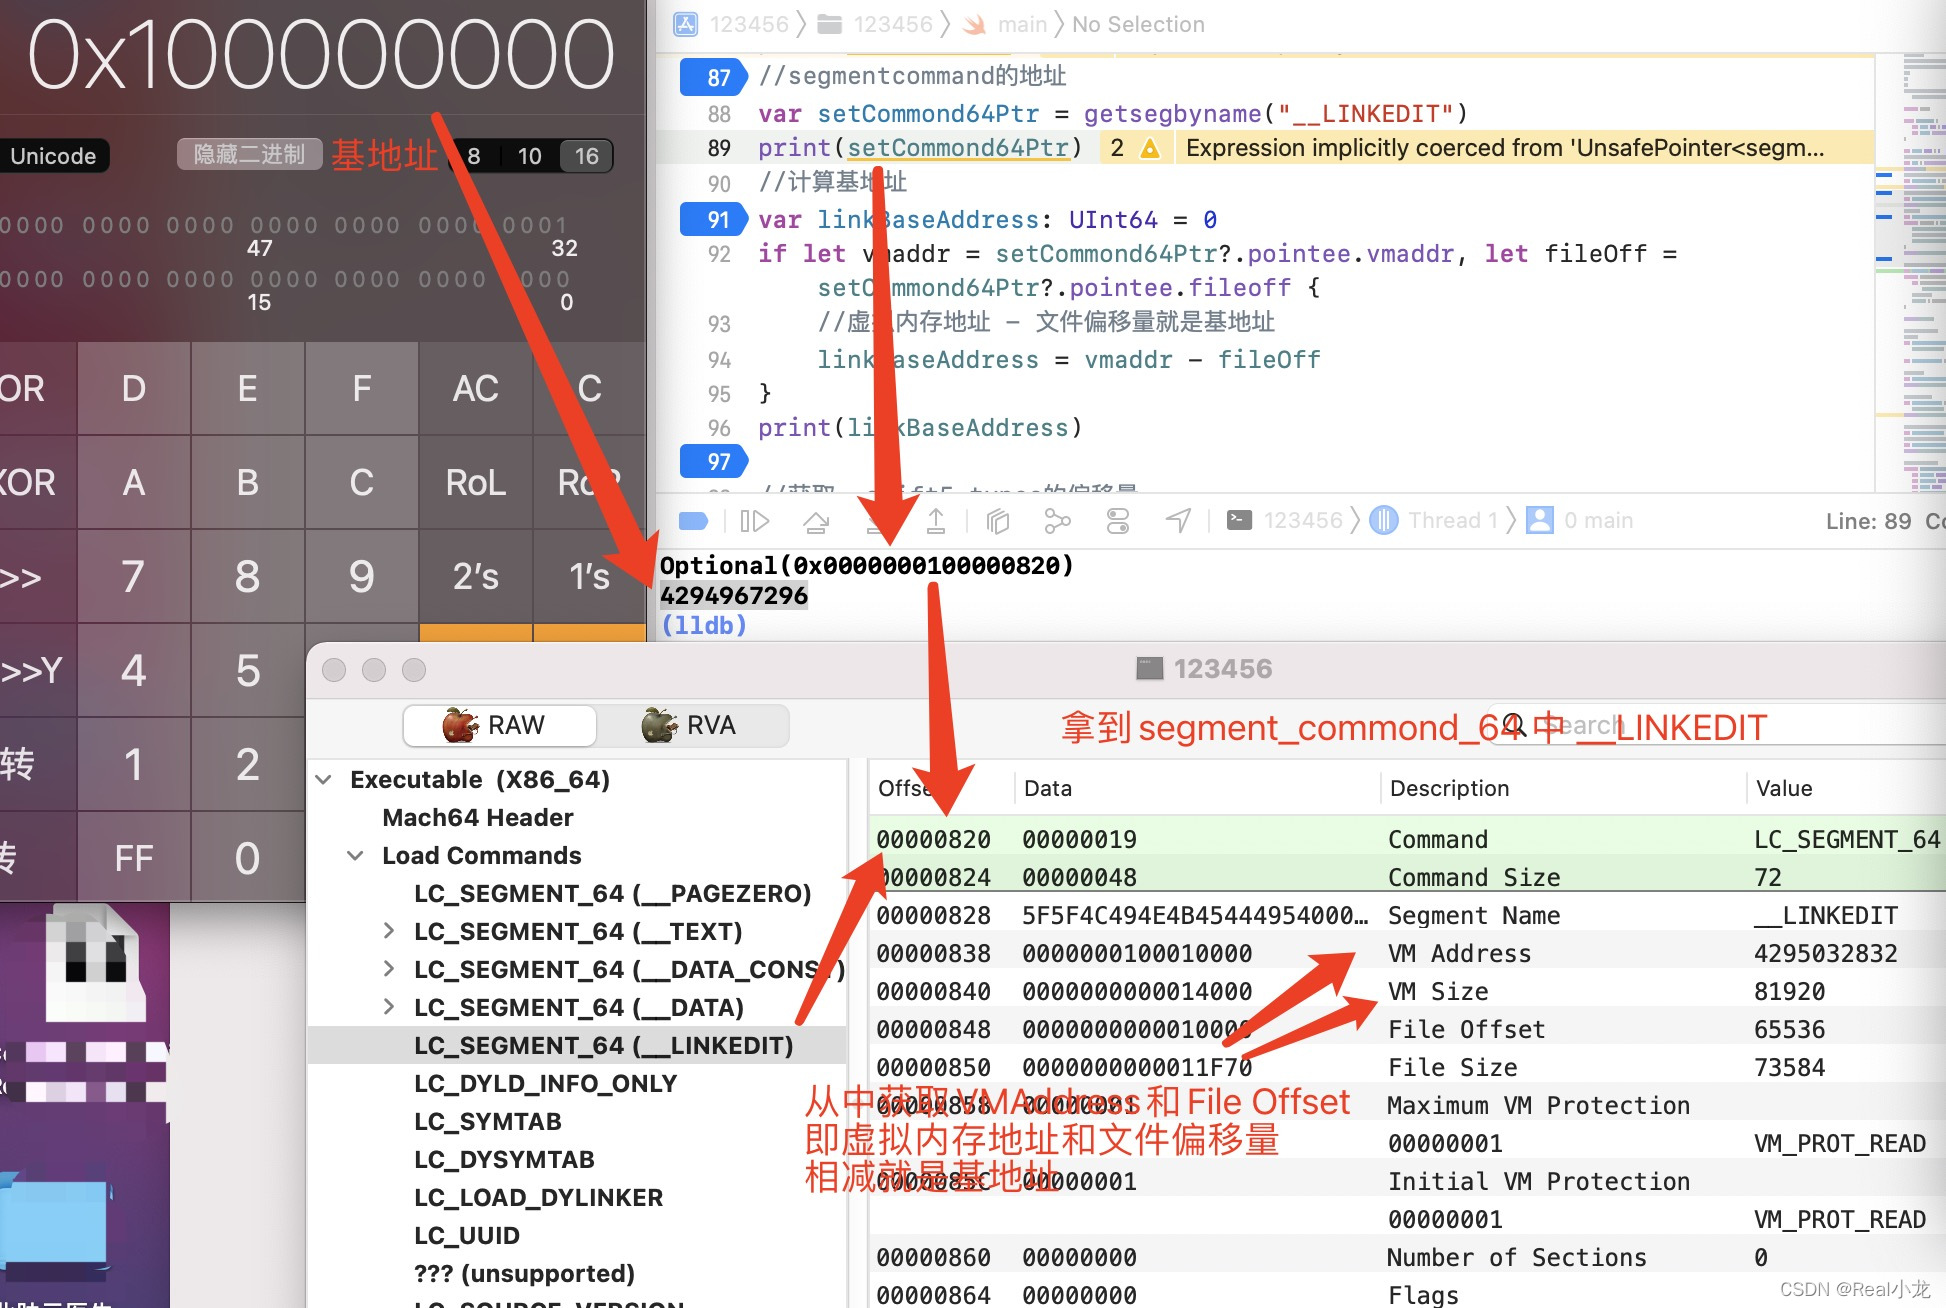Collapse the Load Commands tree node

click(x=355, y=856)
